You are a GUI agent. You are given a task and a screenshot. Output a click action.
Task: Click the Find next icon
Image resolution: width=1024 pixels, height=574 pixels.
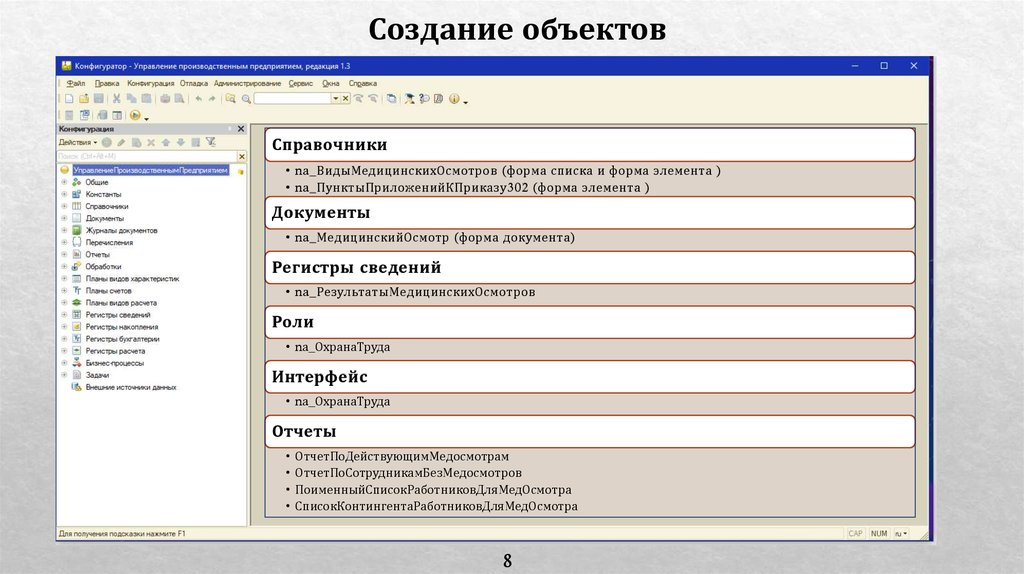coord(373,99)
